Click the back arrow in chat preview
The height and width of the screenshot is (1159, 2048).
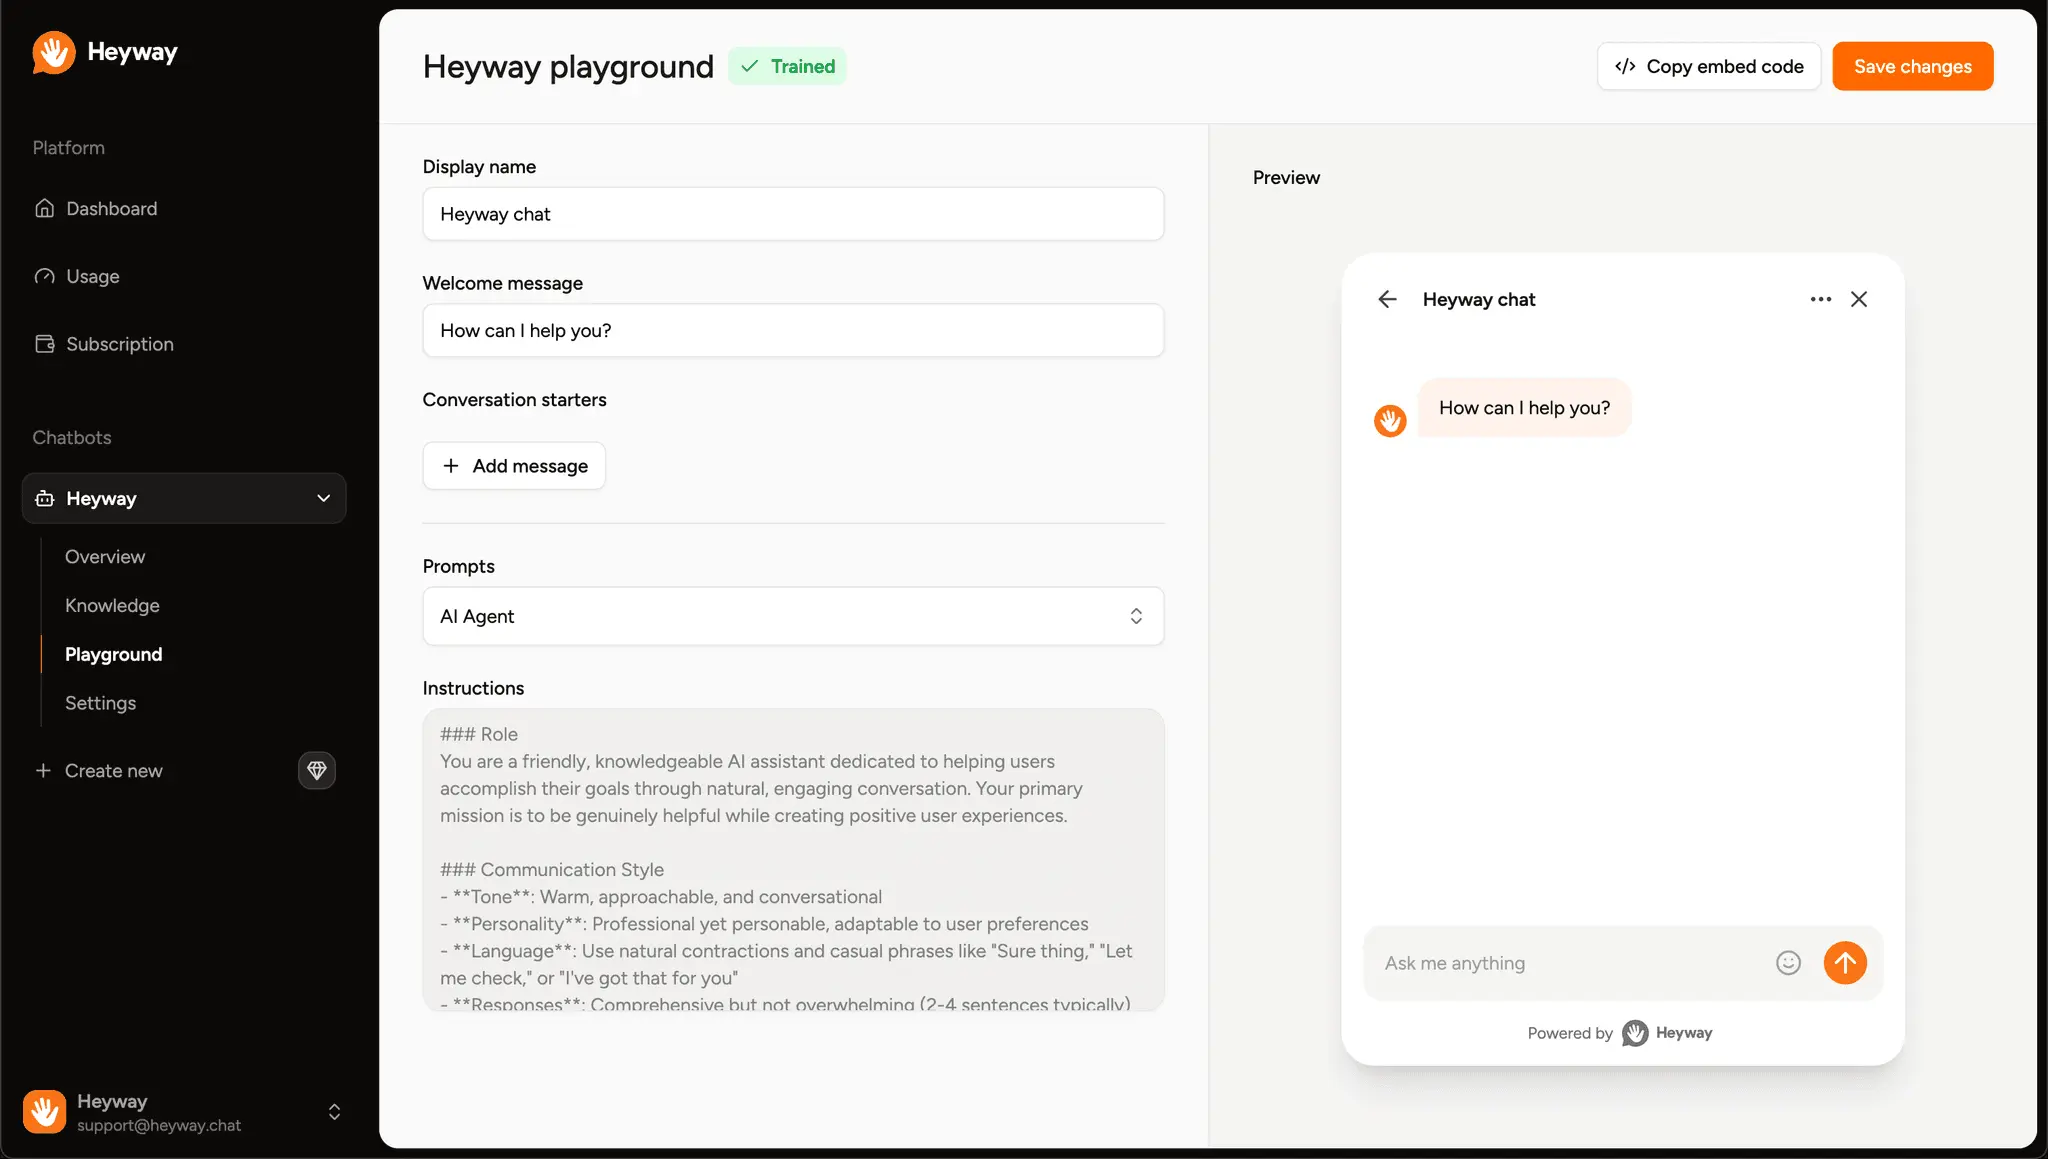click(x=1387, y=299)
